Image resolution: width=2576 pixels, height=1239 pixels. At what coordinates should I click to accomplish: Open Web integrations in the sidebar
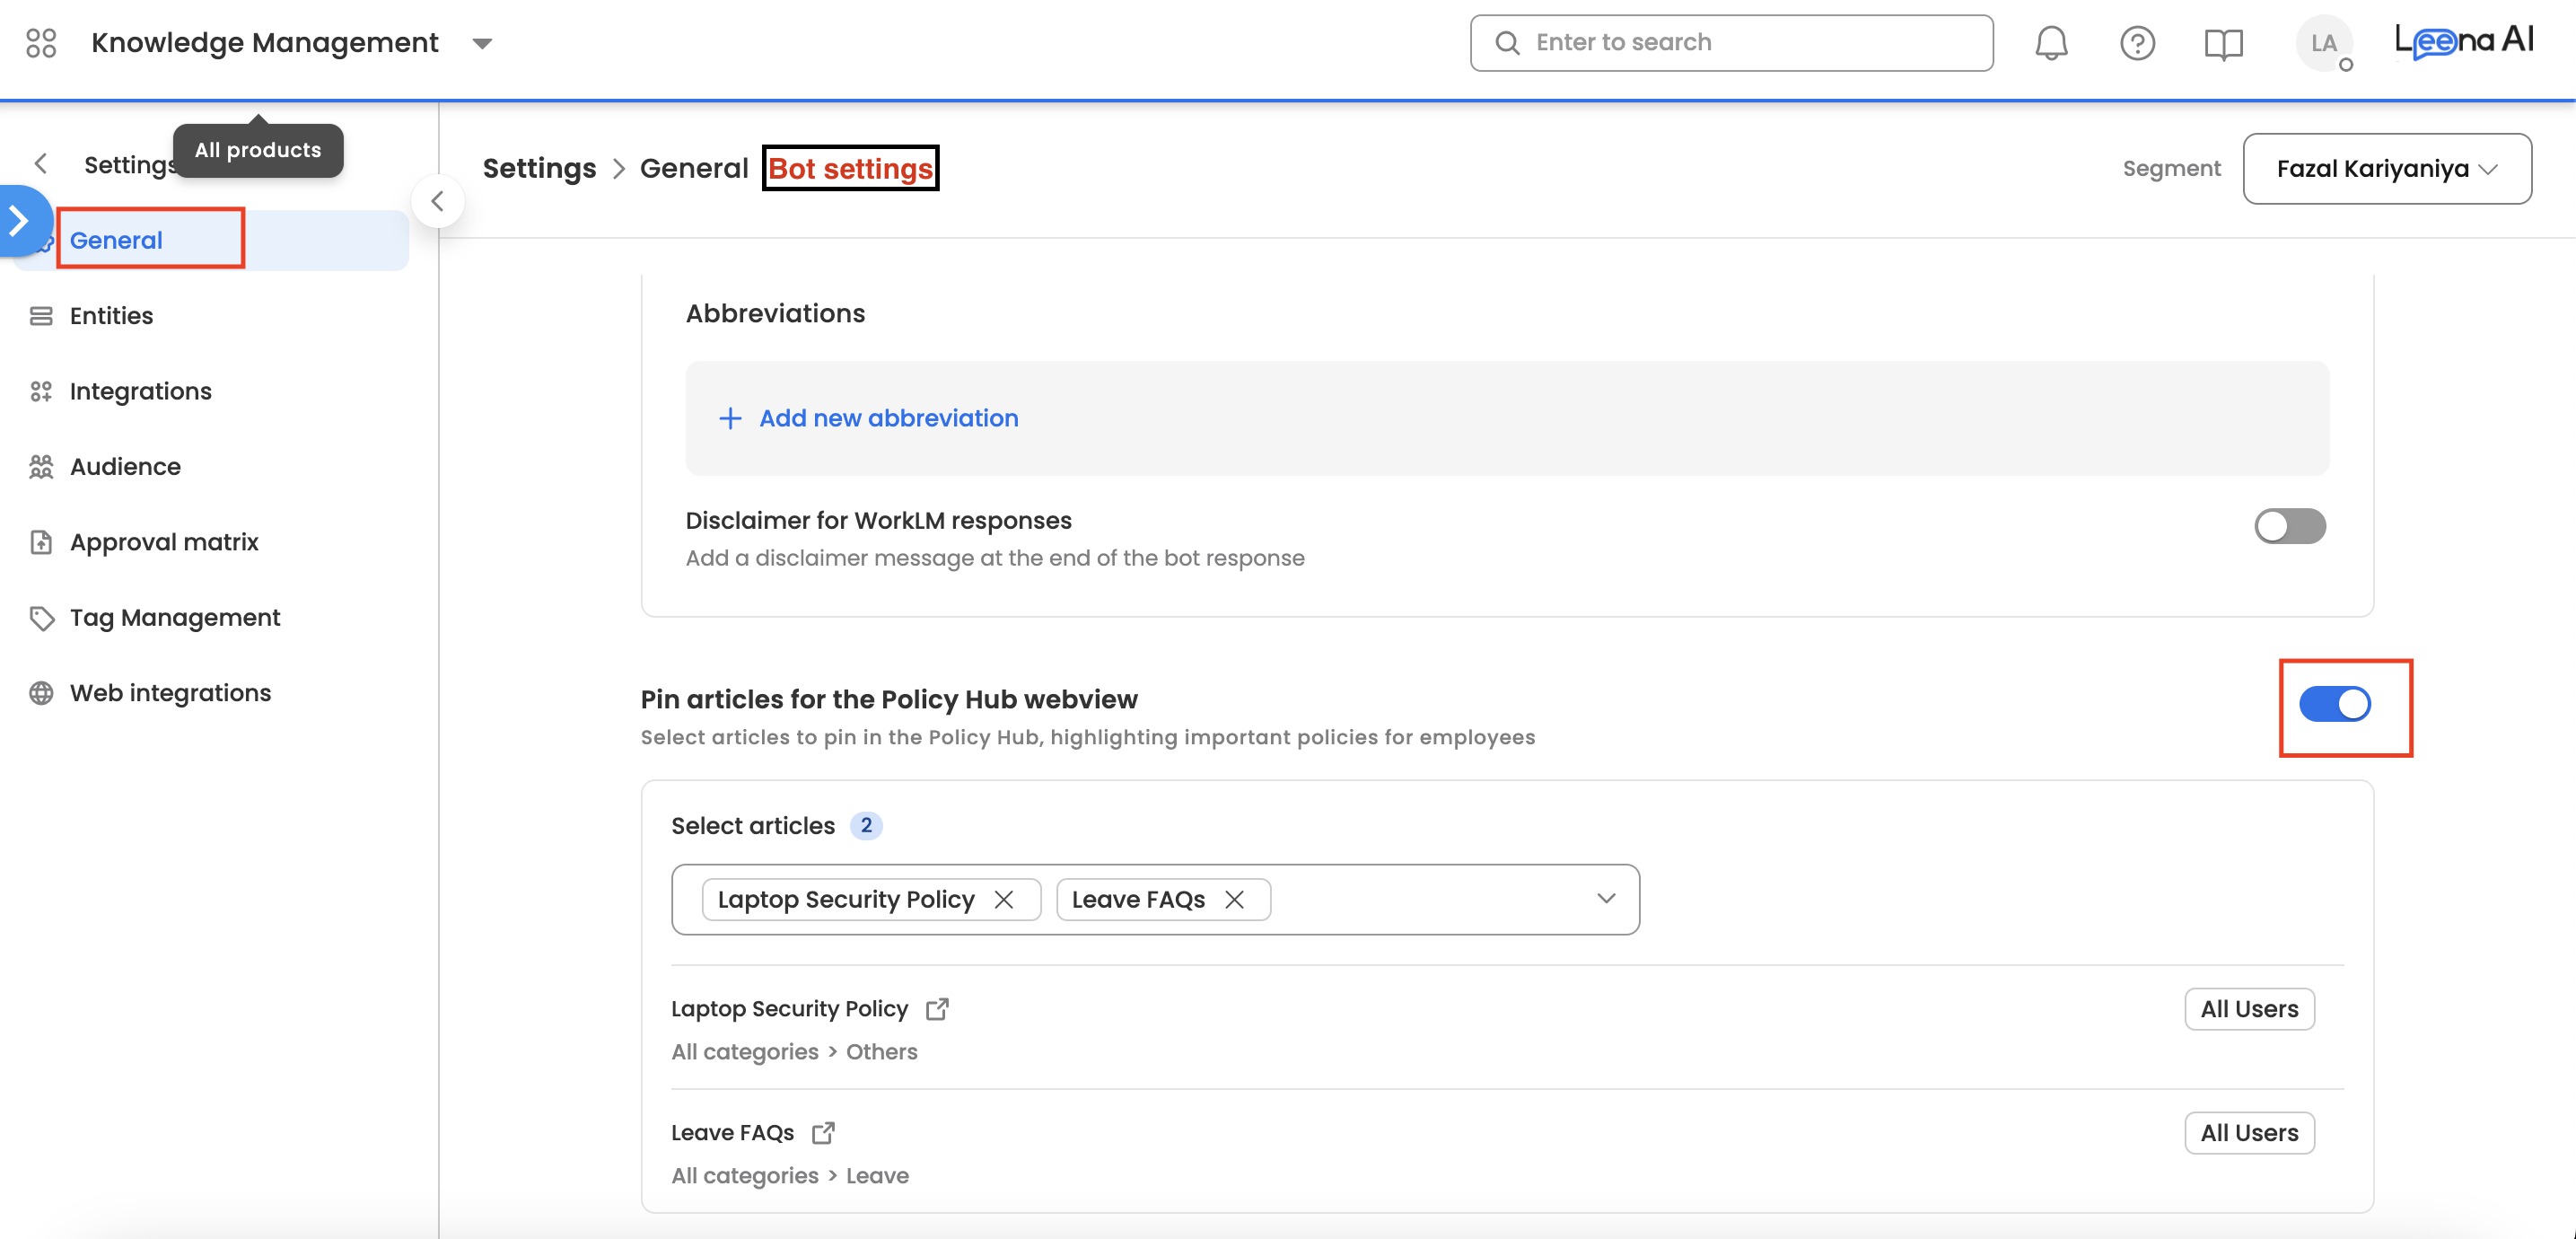point(170,693)
